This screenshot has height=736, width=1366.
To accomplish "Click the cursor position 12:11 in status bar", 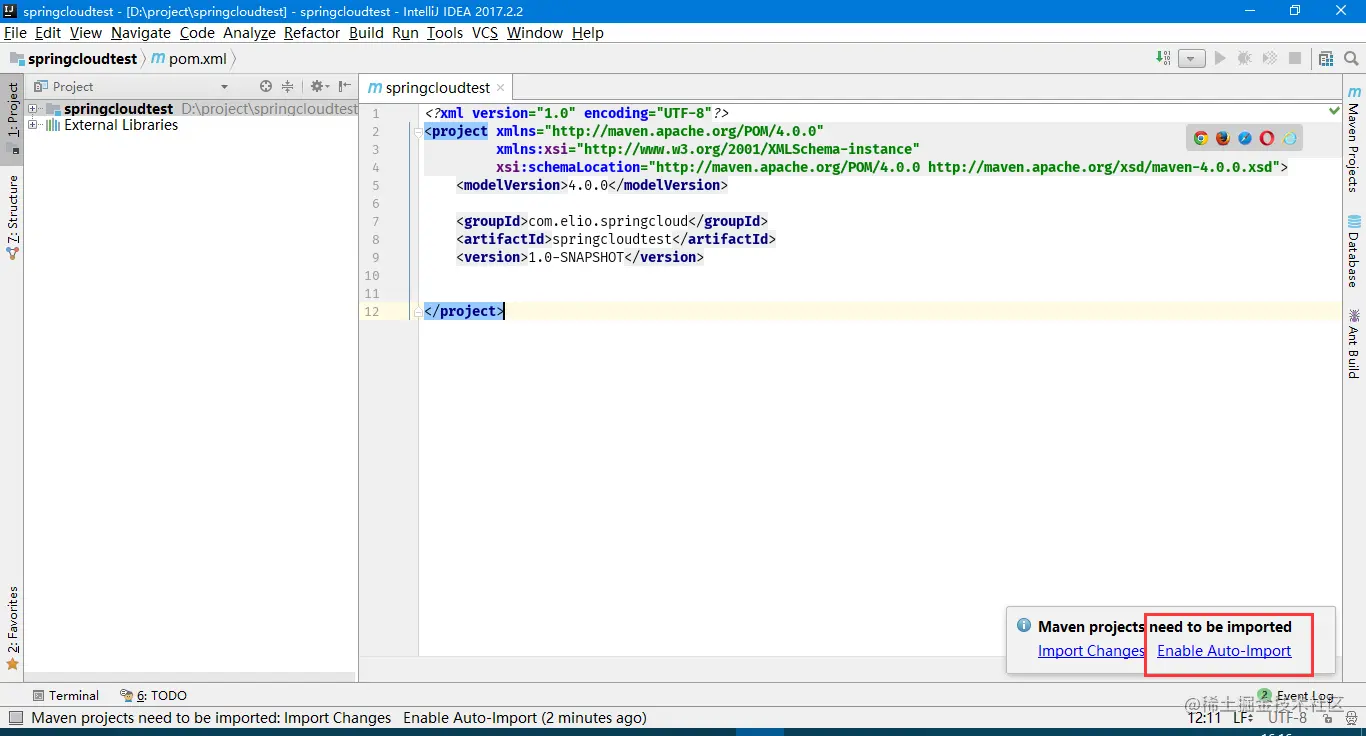I will pyautogui.click(x=1204, y=718).
